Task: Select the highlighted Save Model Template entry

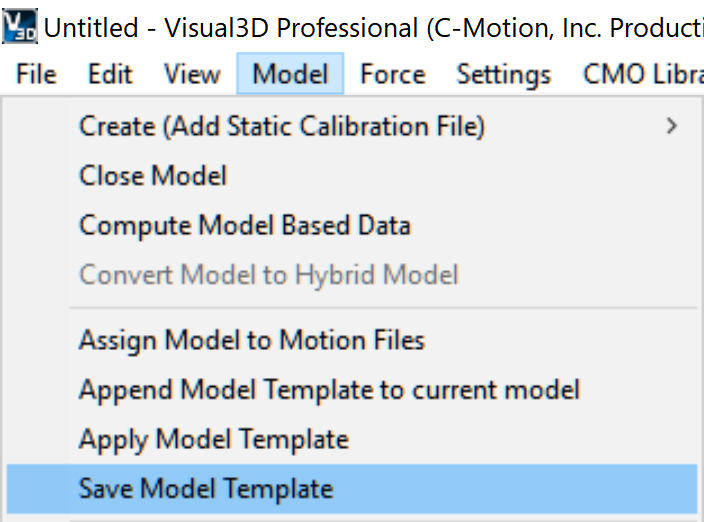Action: click(352, 489)
